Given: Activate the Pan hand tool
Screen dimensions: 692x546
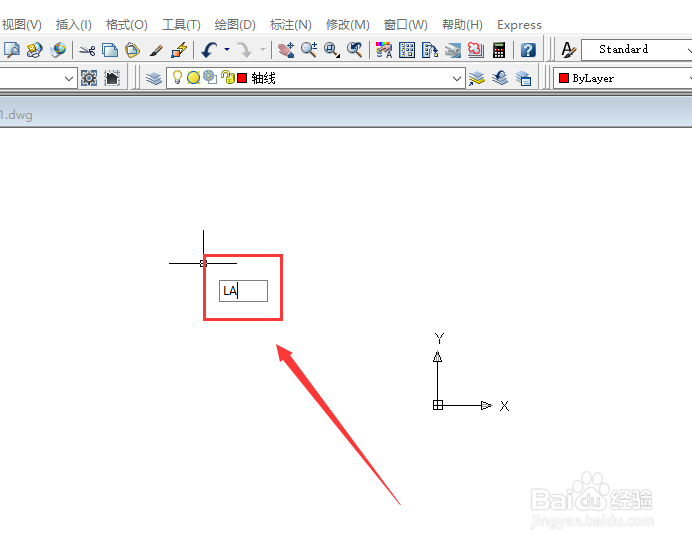Looking at the screenshot, I should [286, 50].
